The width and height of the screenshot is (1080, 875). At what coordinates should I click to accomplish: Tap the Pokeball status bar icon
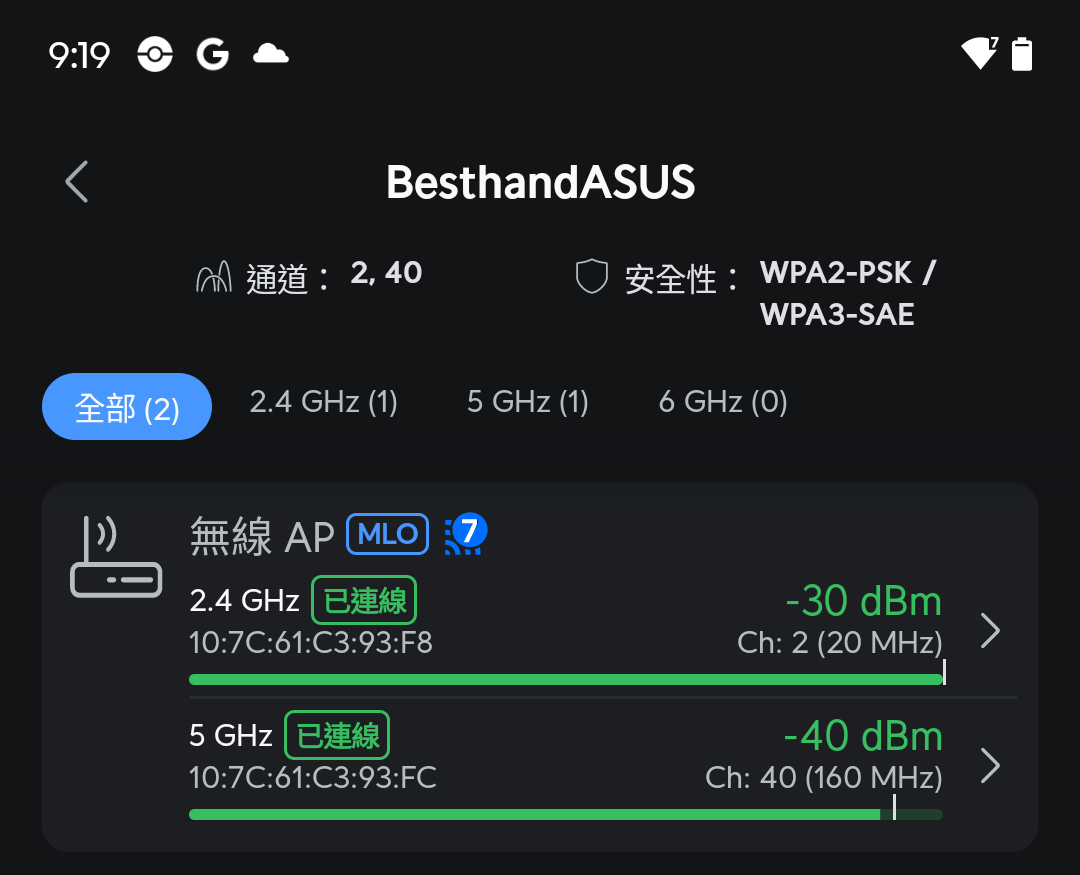[x=154, y=54]
